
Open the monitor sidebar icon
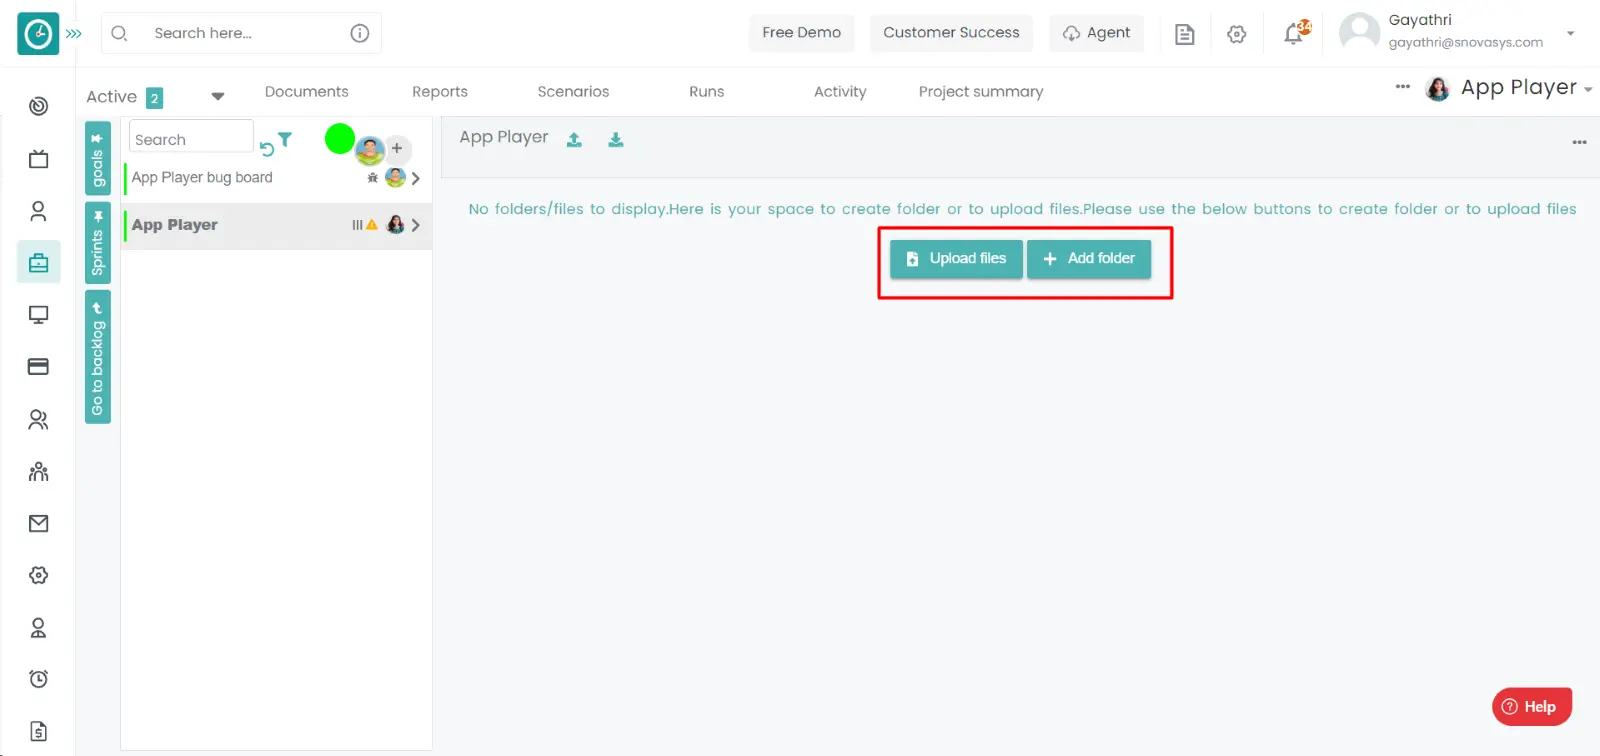(38, 315)
